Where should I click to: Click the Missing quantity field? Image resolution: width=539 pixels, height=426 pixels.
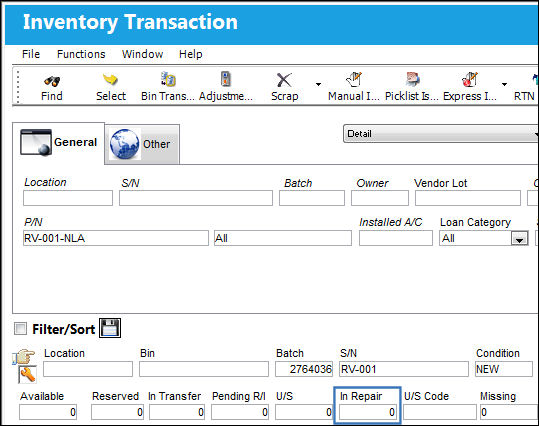[509, 412]
